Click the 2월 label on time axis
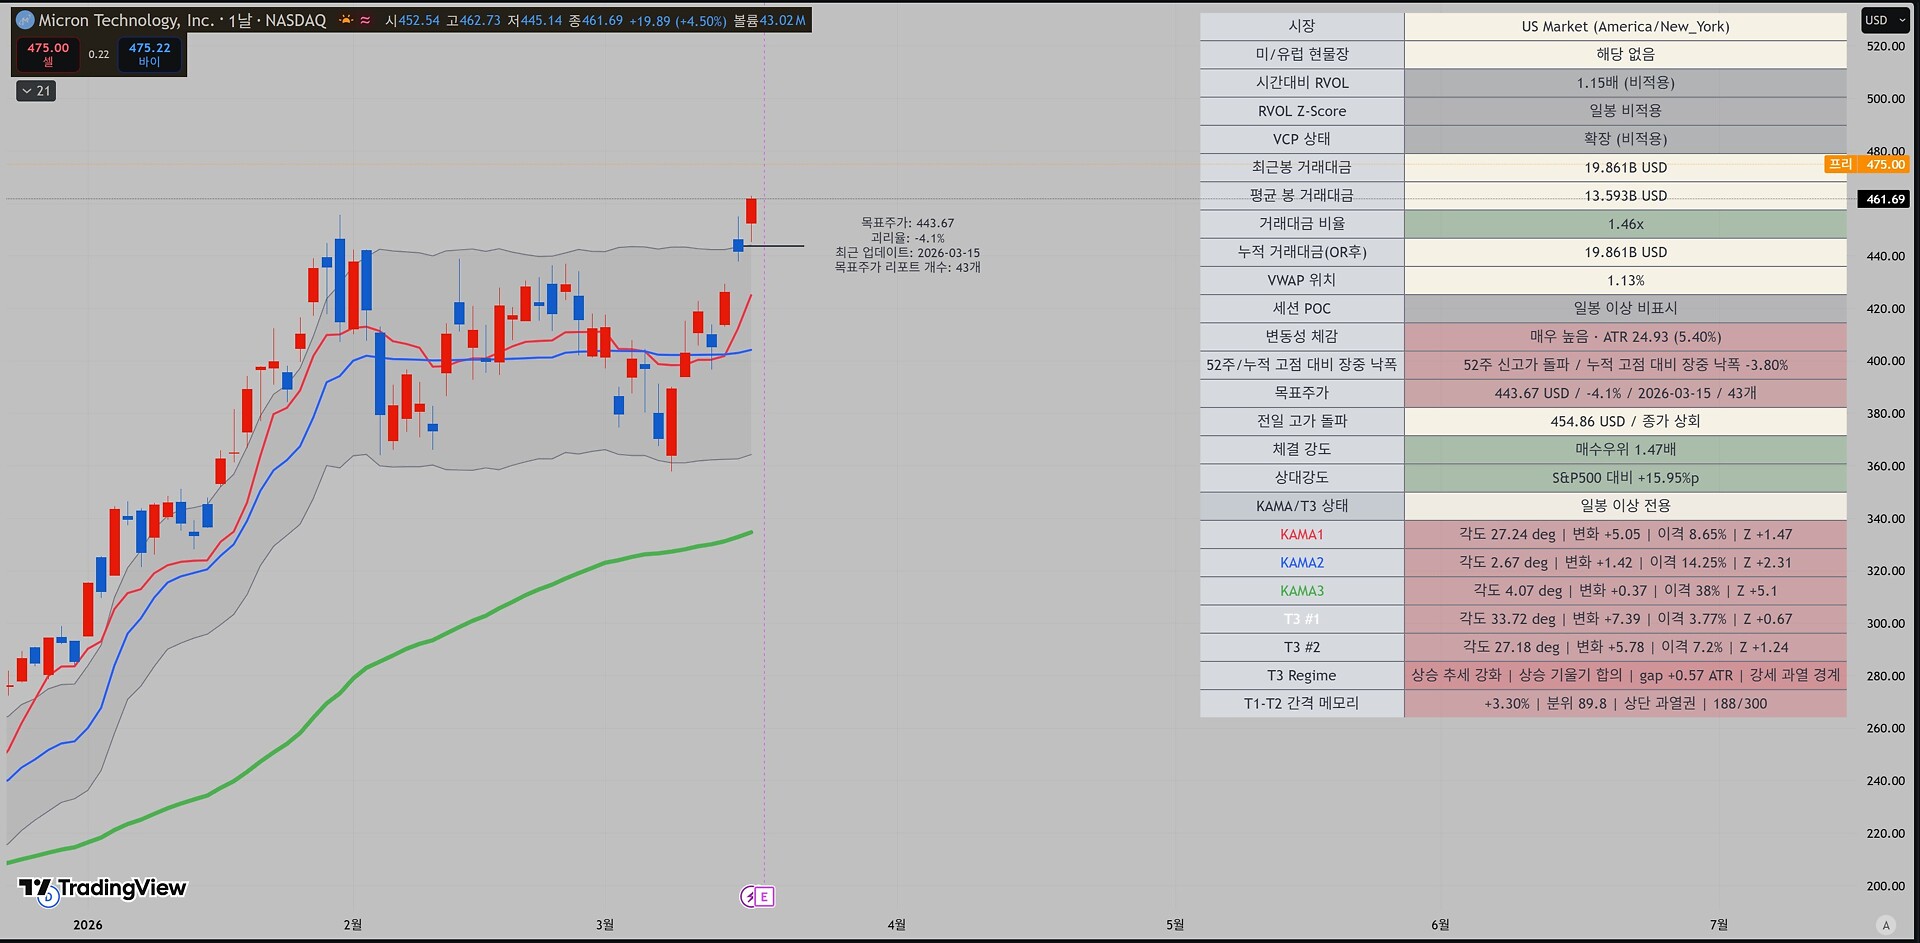The height and width of the screenshot is (943, 1920). tap(352, 925)
